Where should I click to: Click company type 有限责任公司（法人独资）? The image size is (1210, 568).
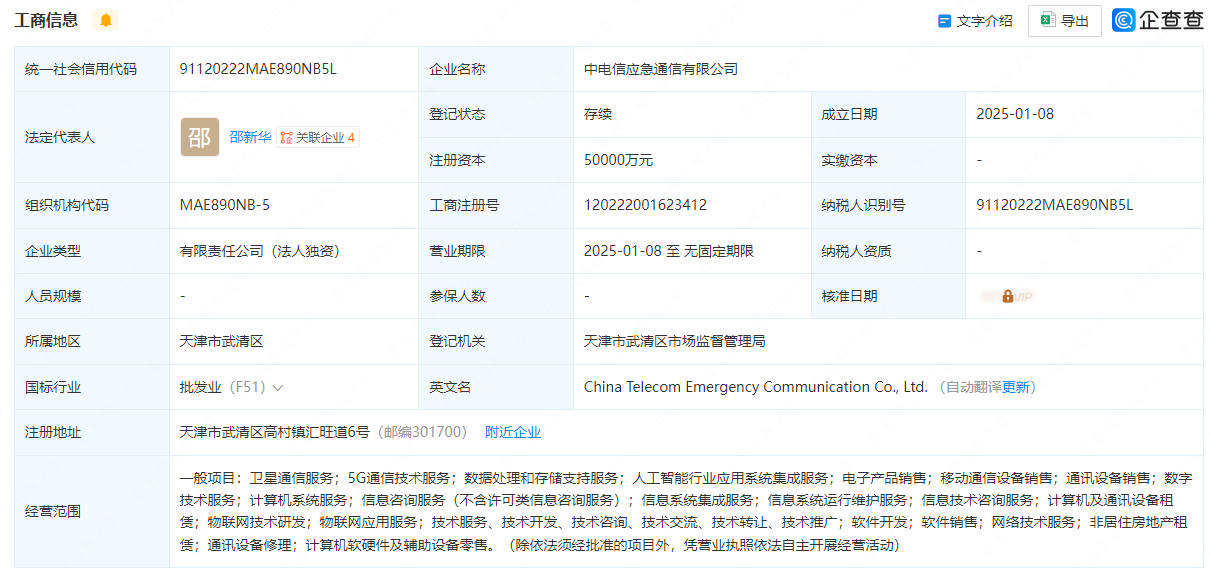click(x=260, y=251)
